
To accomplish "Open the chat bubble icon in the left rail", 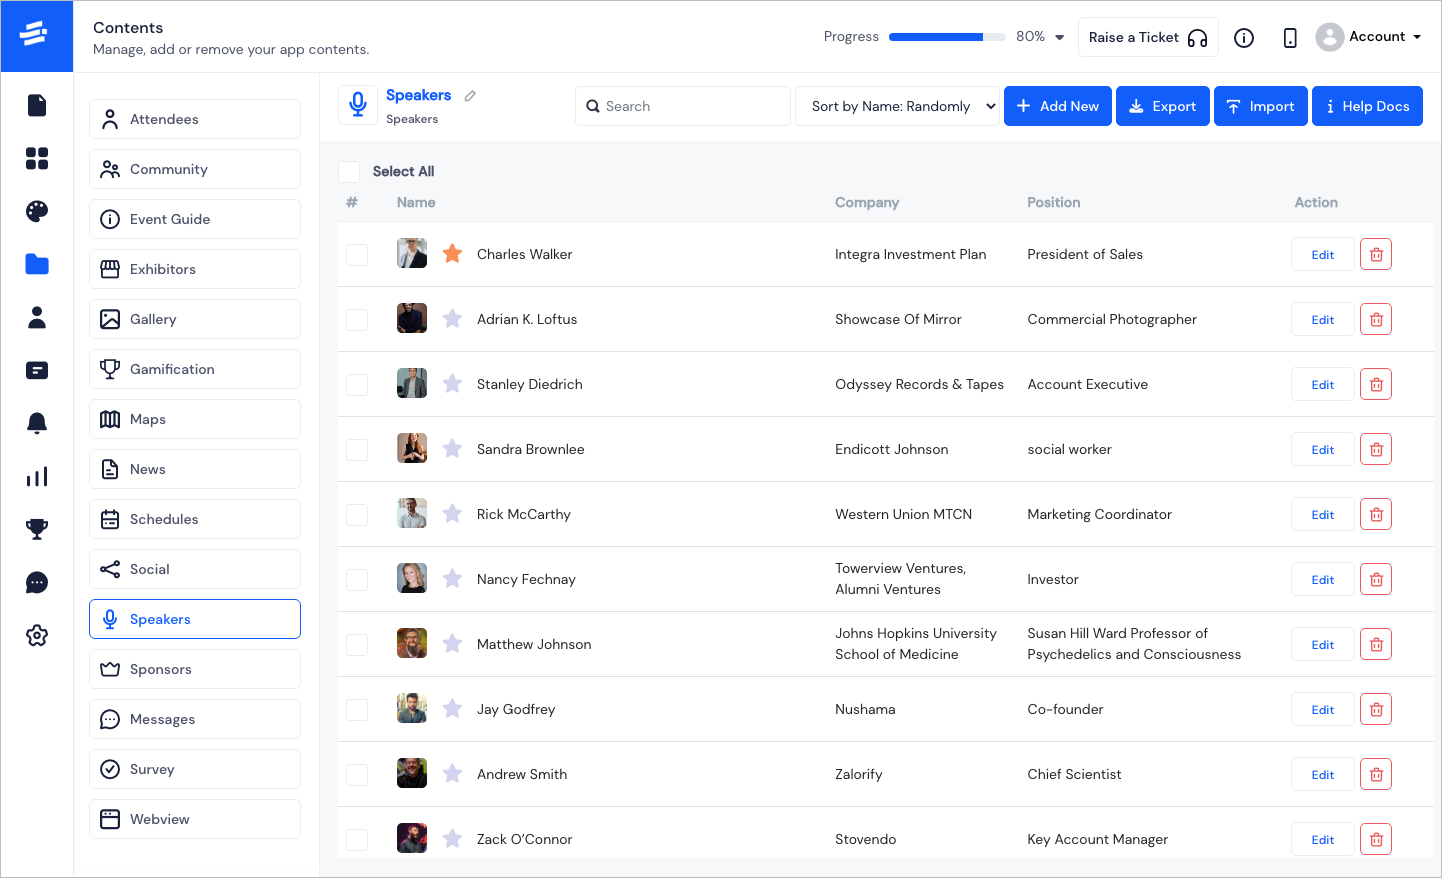I will (37, 582).
